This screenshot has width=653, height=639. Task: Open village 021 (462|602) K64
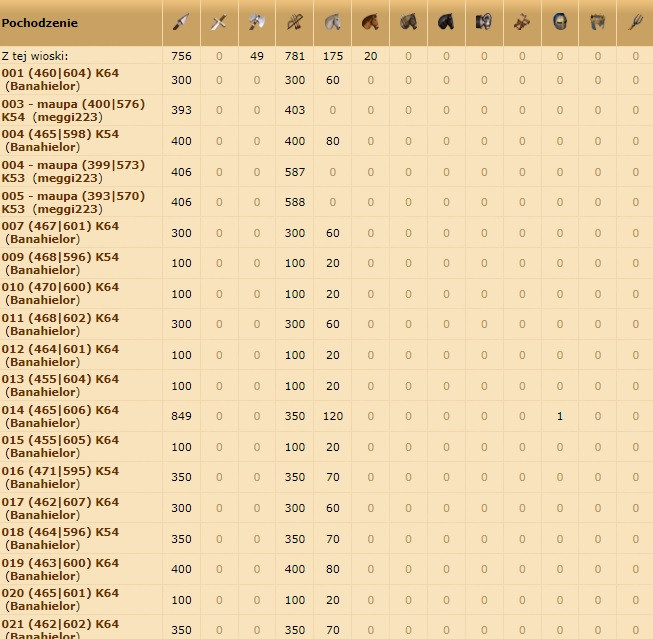point(60,624)
